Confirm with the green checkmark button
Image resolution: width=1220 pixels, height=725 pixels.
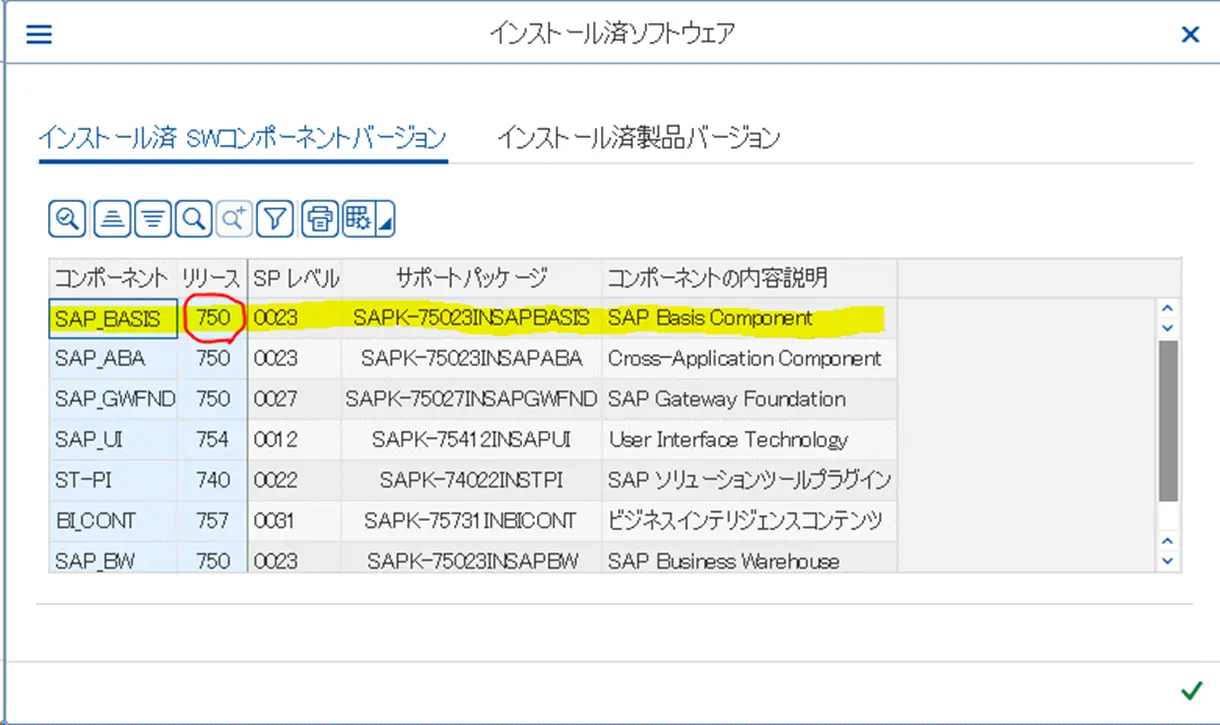[x=1191, y=690]
